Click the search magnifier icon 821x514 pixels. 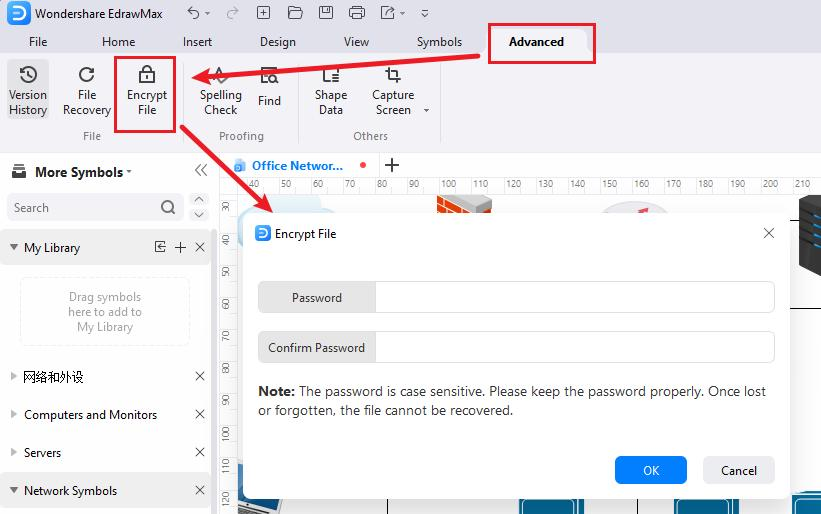point(168,207)
